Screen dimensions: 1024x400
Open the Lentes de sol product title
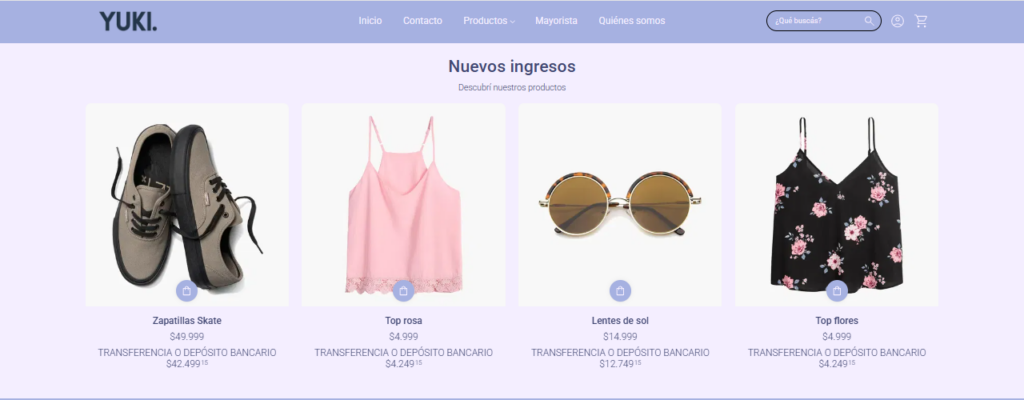(620, 321)
